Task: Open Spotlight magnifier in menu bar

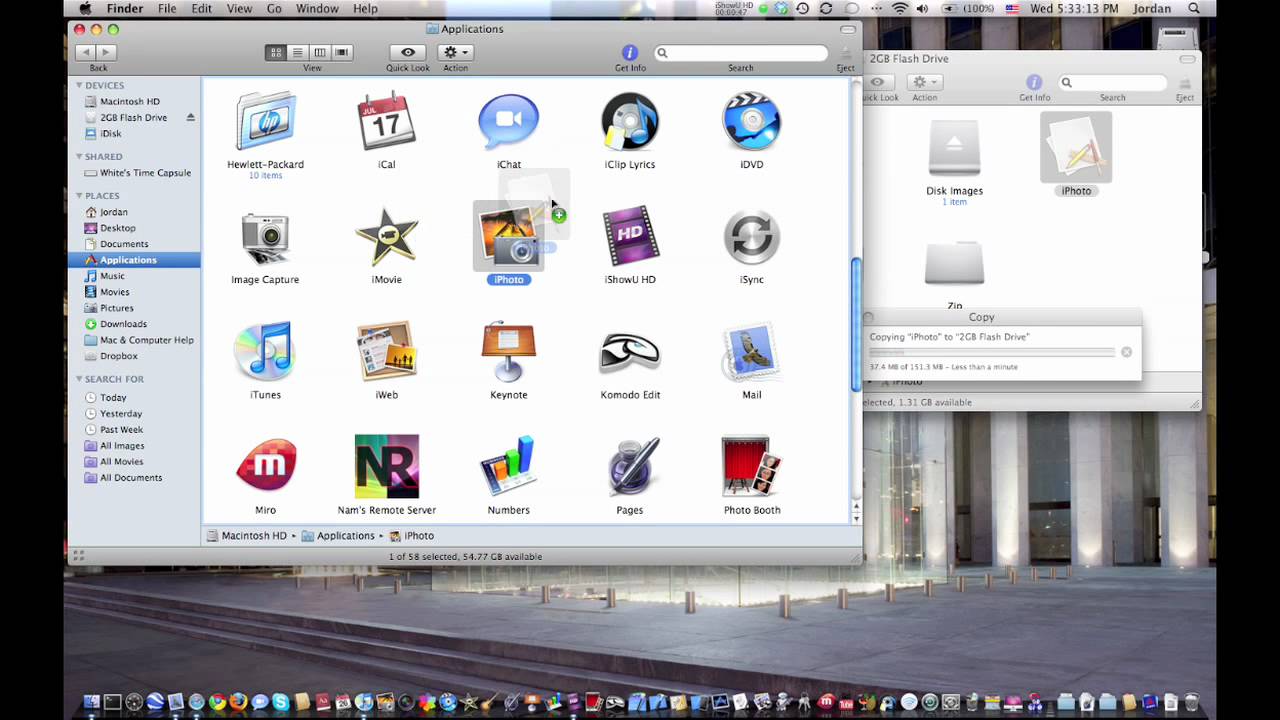Action: 1194,9
